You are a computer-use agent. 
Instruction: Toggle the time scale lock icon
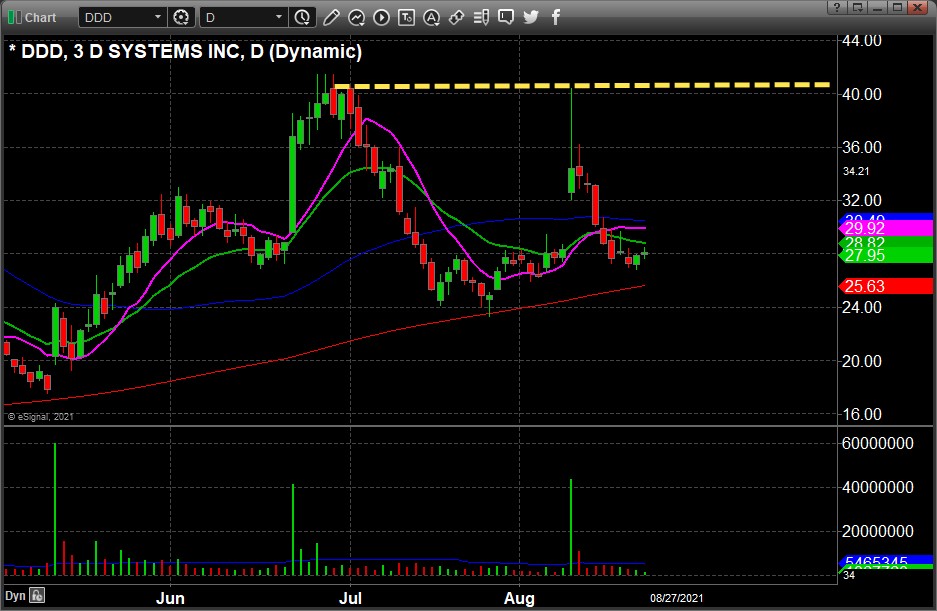coord(37,595)
